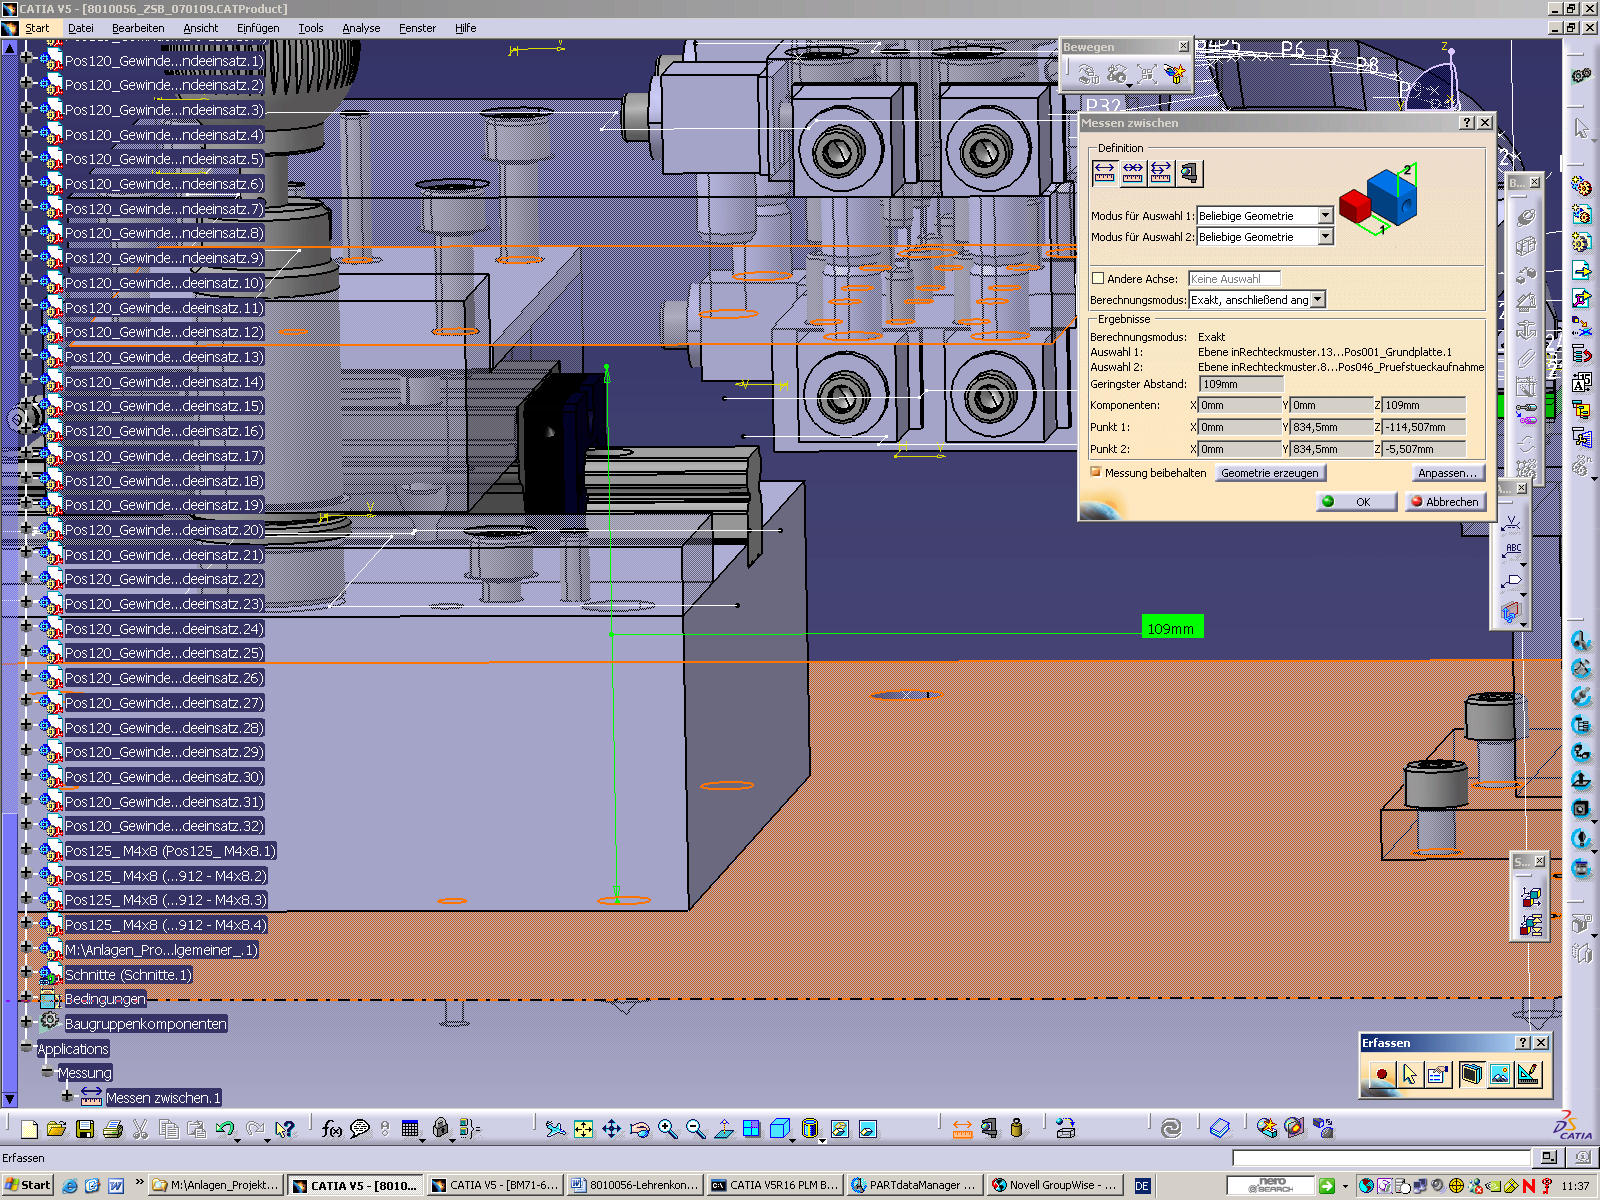Select Pos120_Gewinde...deeinsatz.20 tree item
1600x1200 pixels.
point(164,530)
